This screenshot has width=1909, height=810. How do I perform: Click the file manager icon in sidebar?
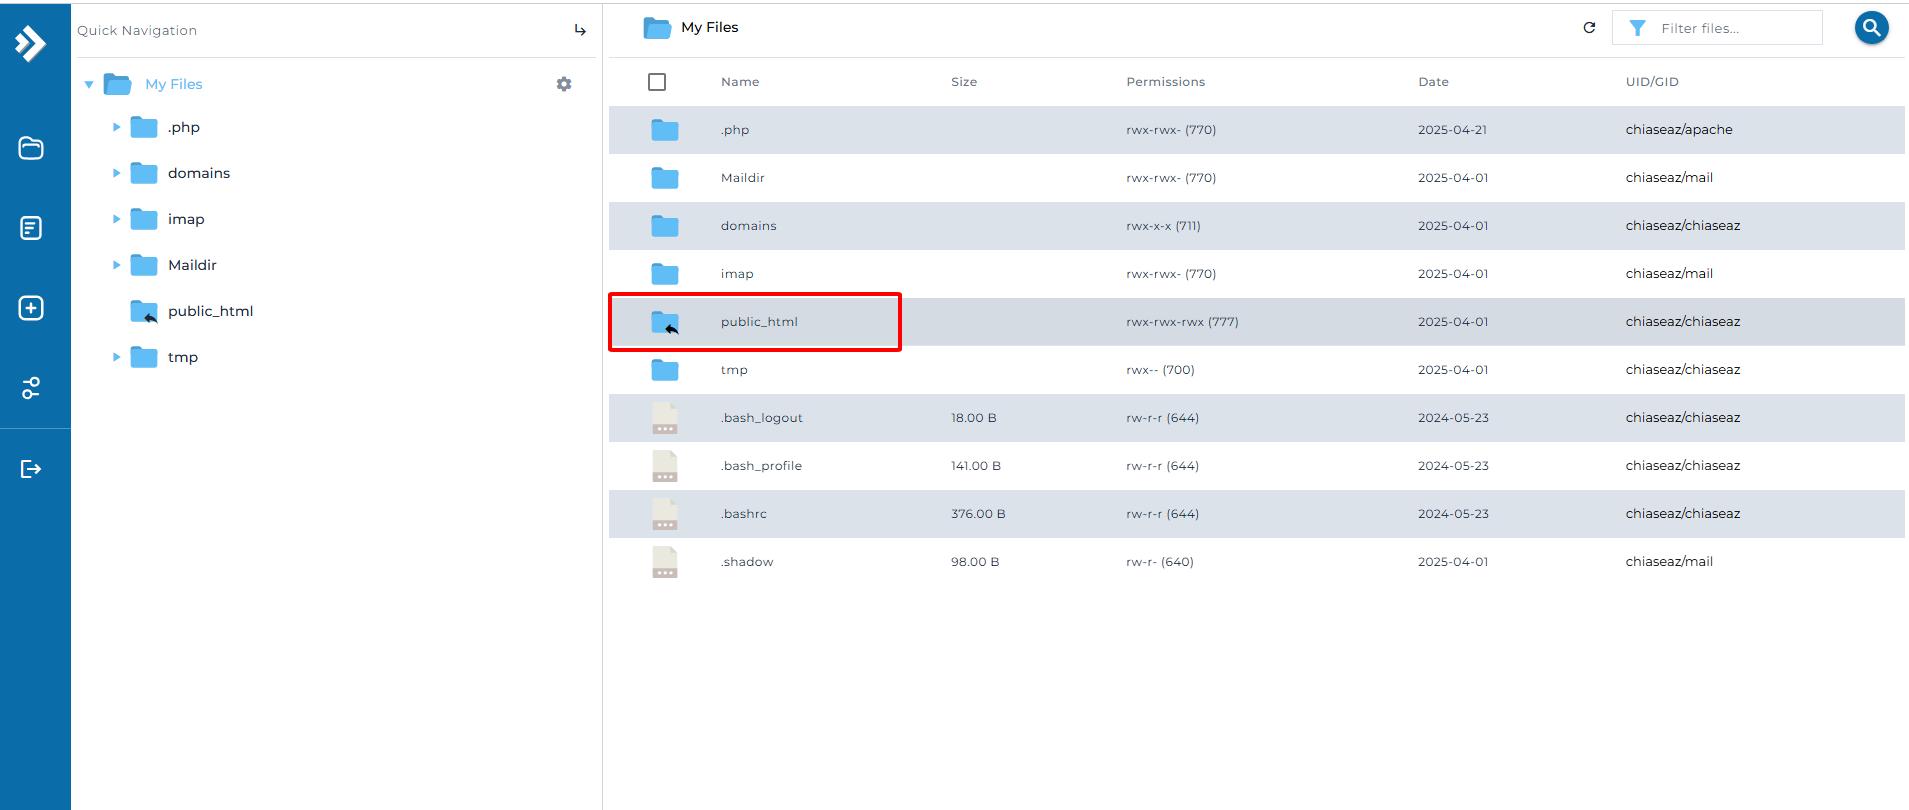click(31, 148)
